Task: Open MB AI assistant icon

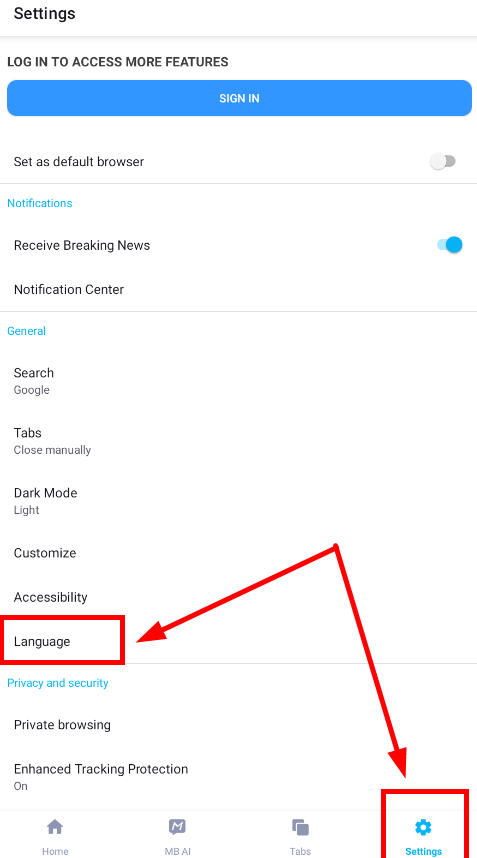Action: 177,827
